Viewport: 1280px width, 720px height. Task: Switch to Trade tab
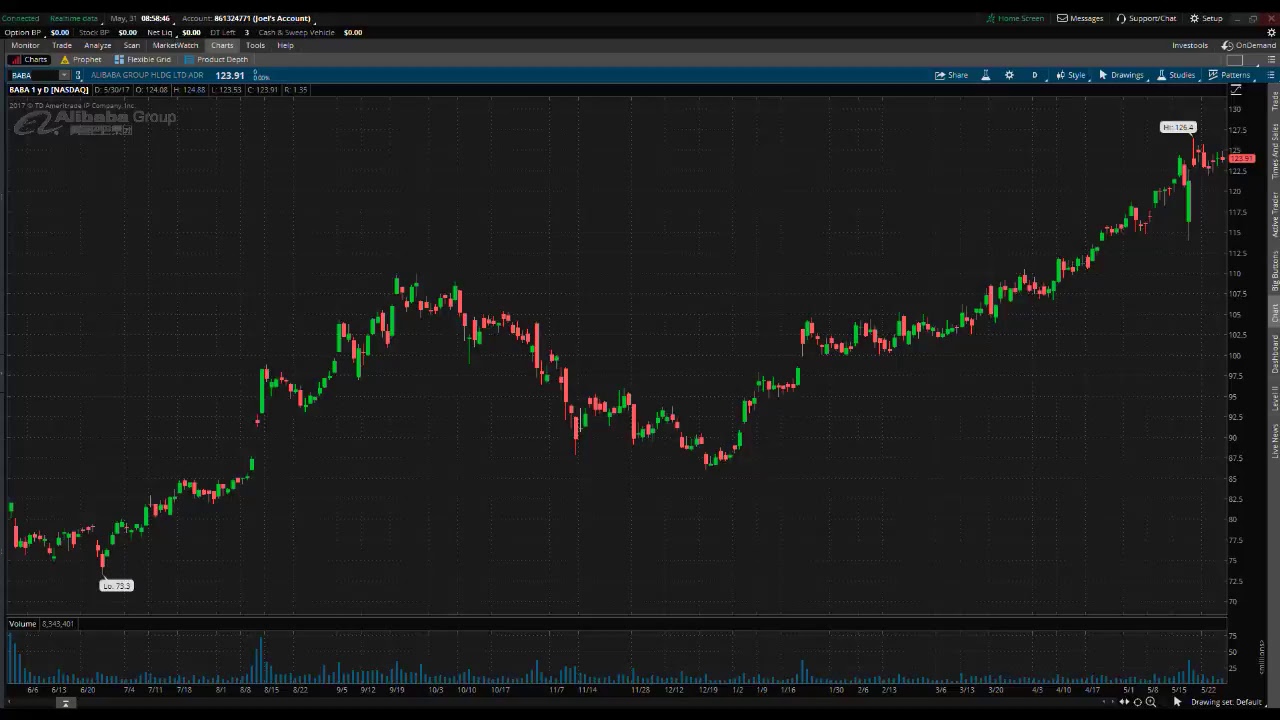pyautogui.click(x=62, y=45)
